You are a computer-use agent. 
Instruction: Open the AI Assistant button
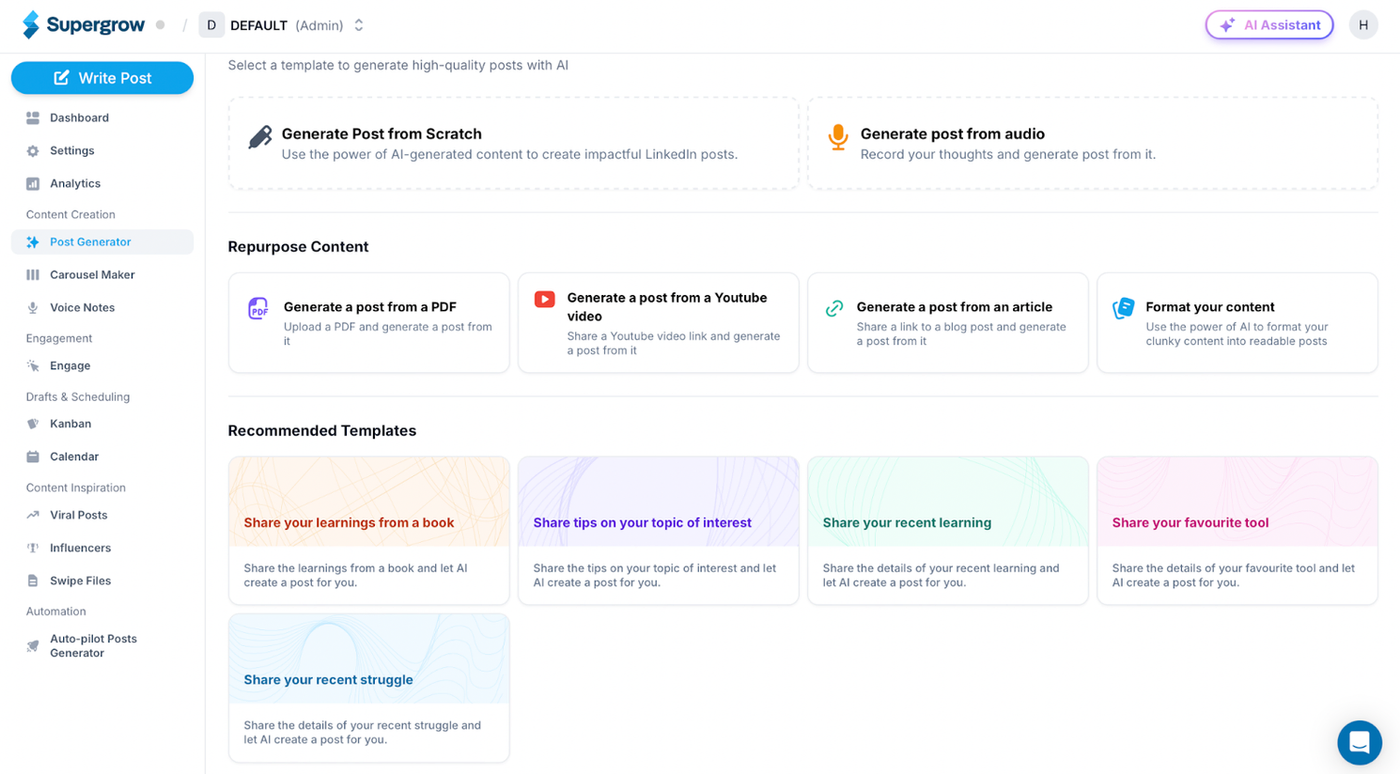click(x=1269, y=25)
